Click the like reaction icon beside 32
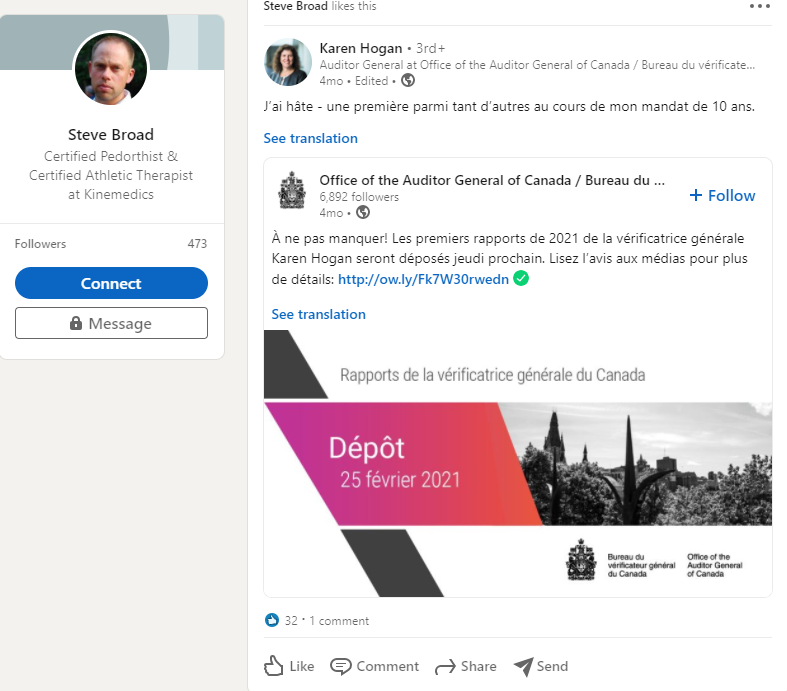Image resolution: width=787 pixels, height=691 pixels. coord(272,620)
